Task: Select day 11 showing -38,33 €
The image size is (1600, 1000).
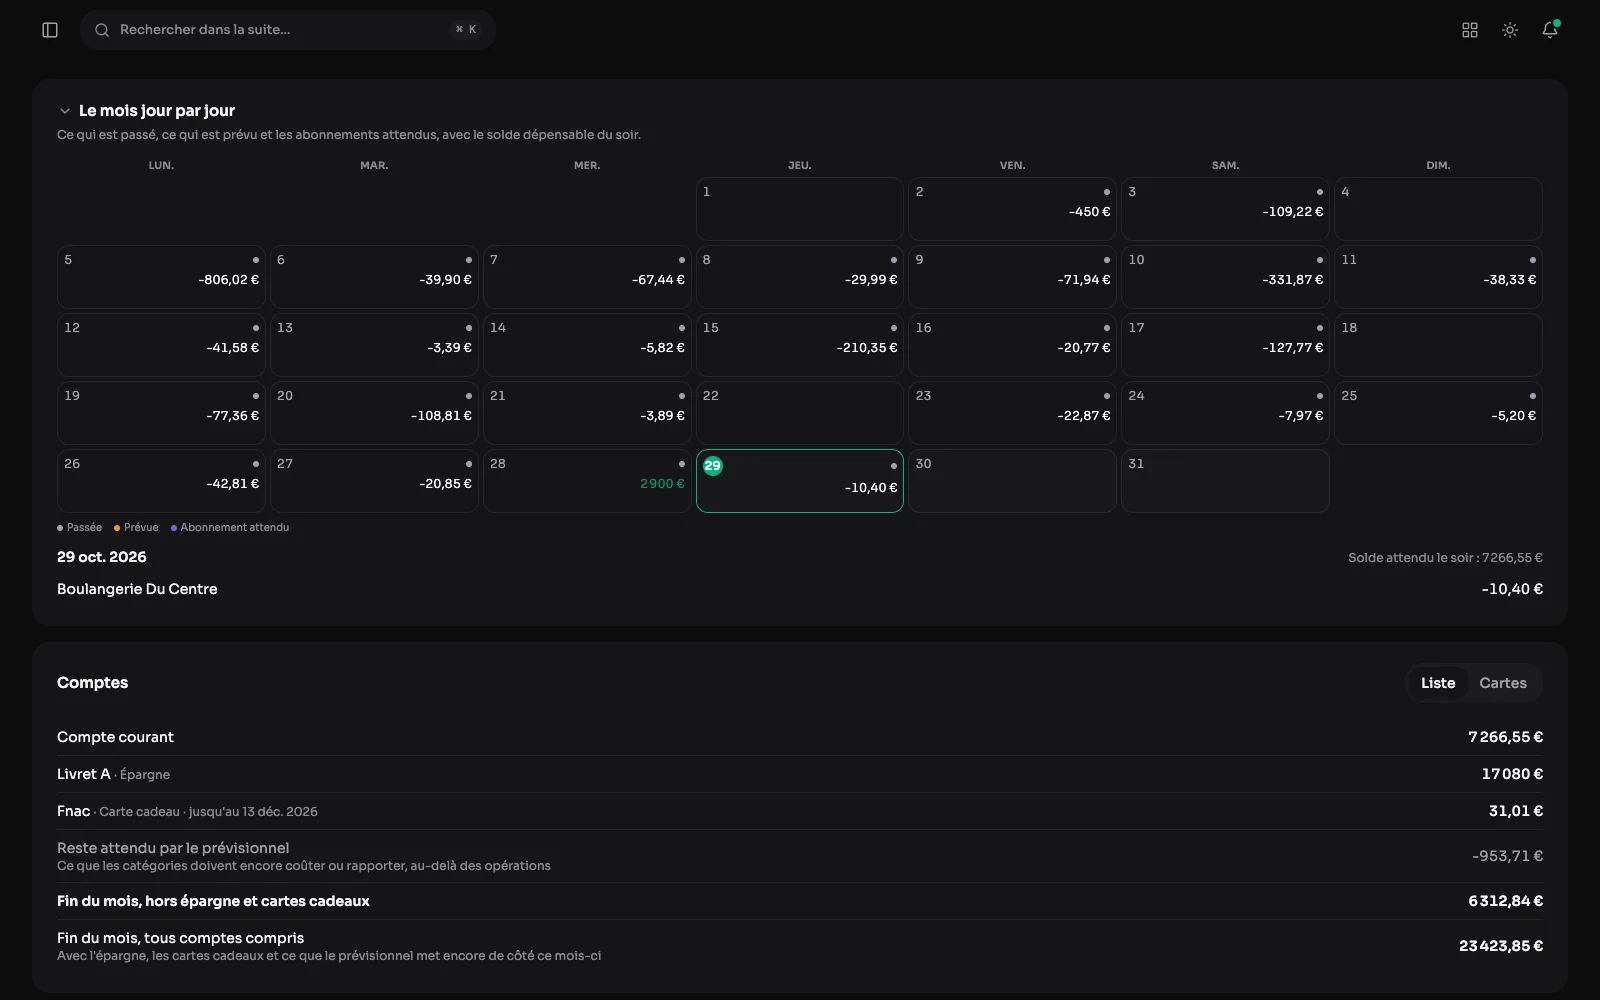Action: [1438, 277]
